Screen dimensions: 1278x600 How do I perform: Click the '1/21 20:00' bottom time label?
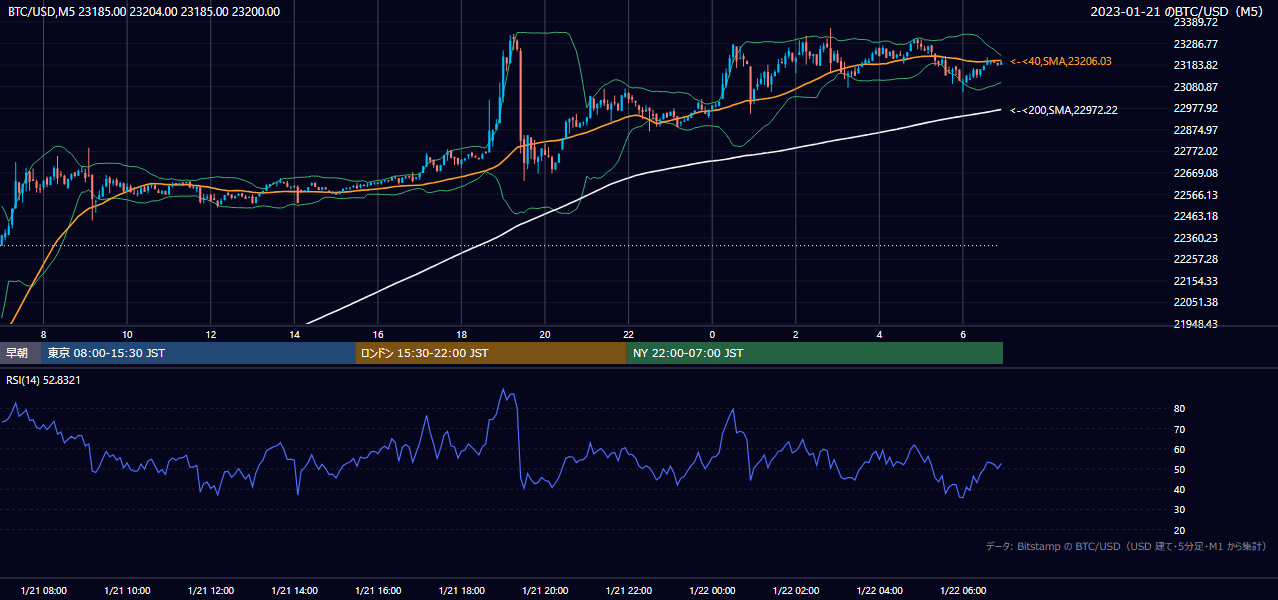(545, 591)
